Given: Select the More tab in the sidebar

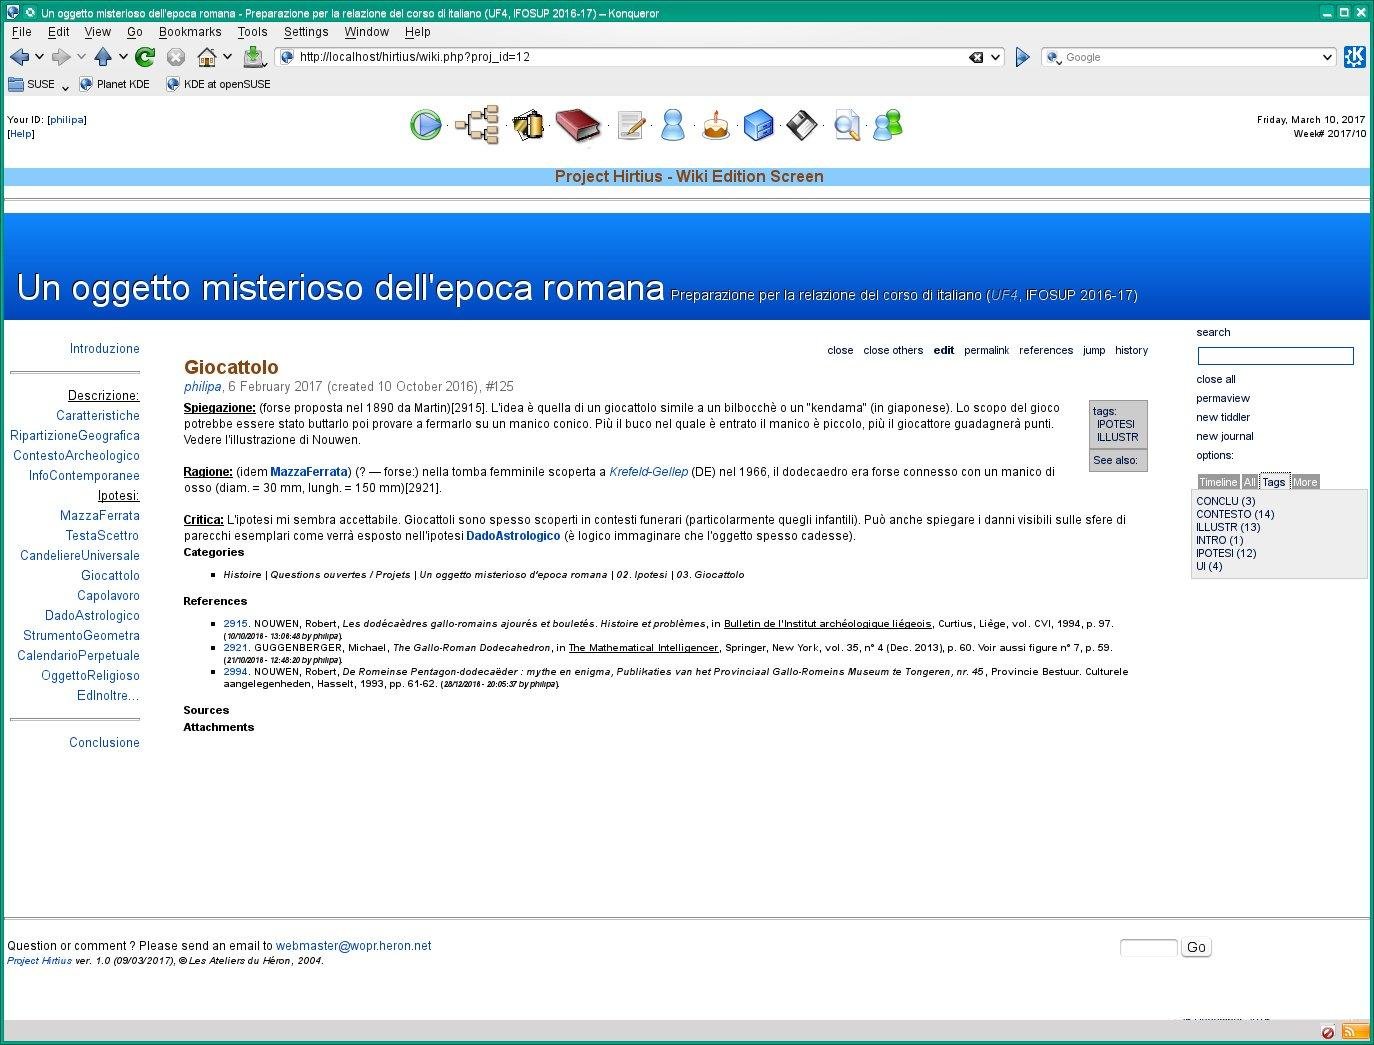Looking at the screenshot, I should [1305, 482].
